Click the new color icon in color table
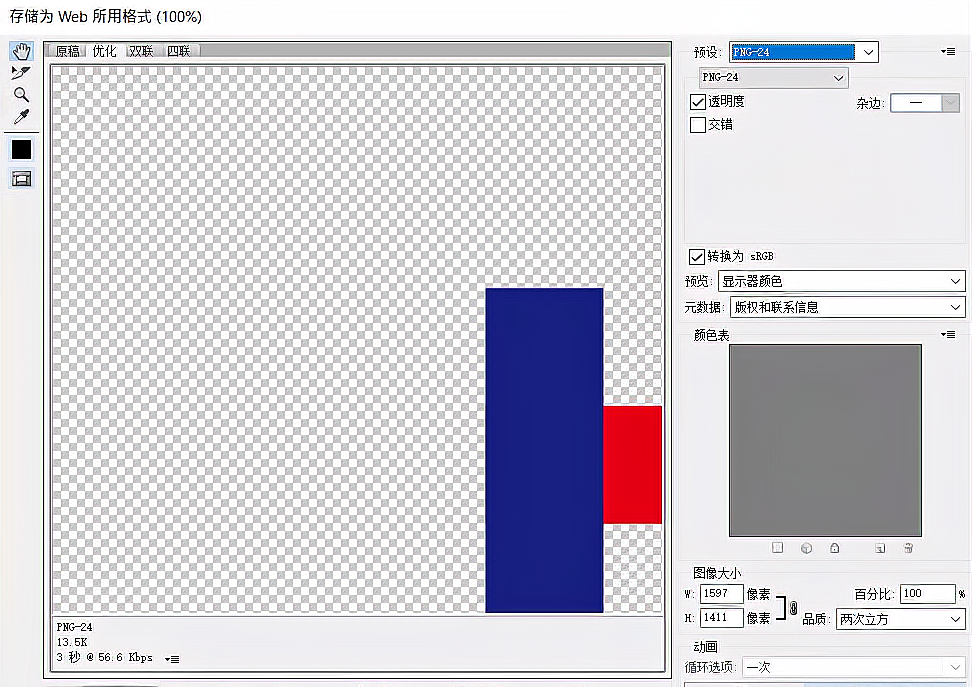 [880, 547]
